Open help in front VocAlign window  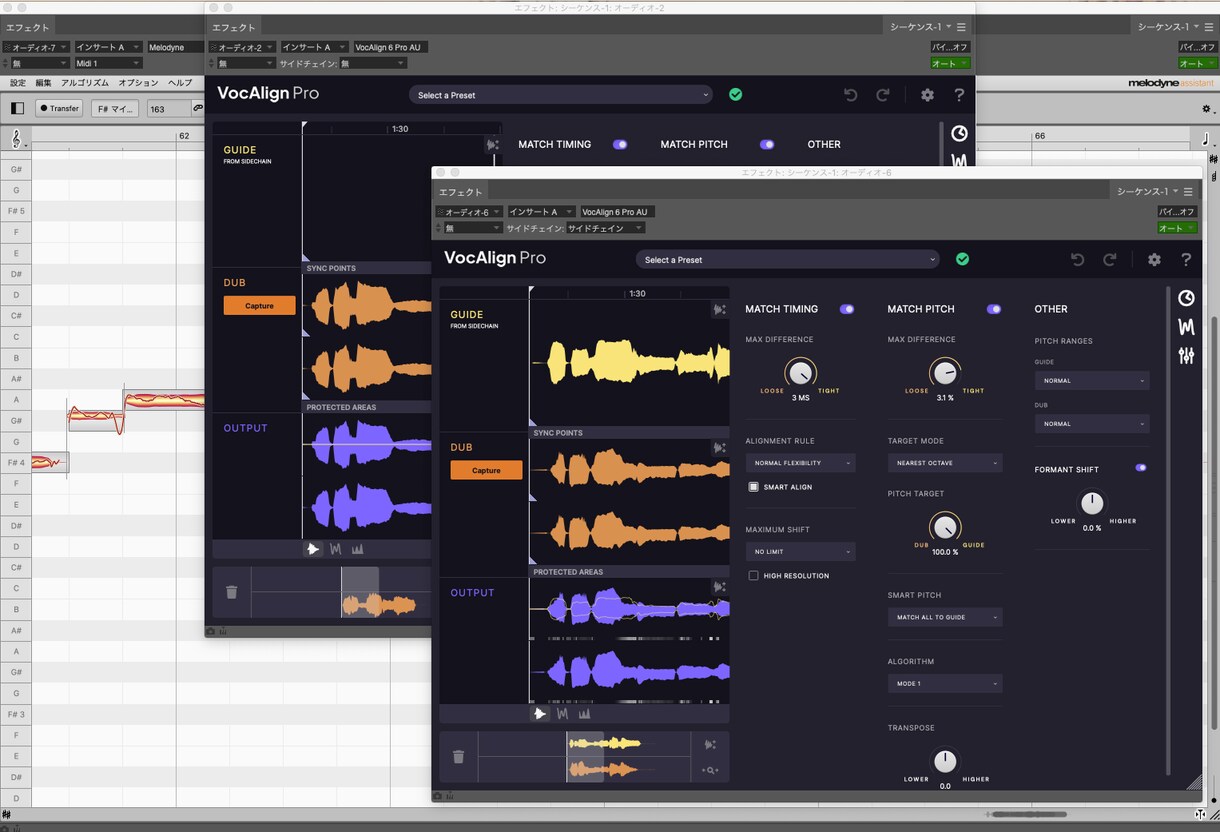coord(1186,260)
